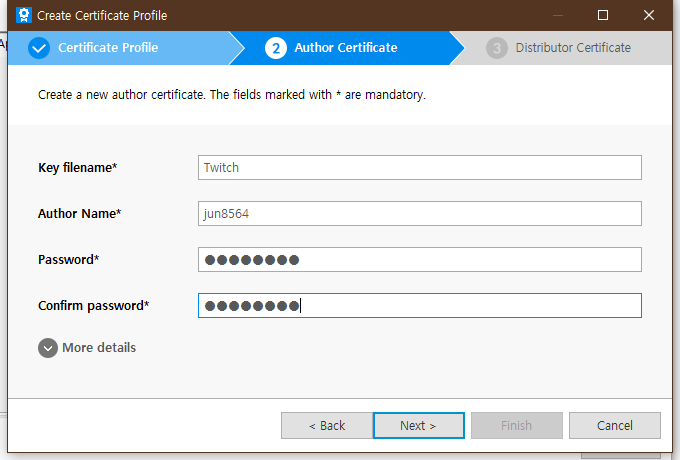Close the Create Certificate Profile dialog
Screen dimensions: 680x460
click(x=649, y=15)
